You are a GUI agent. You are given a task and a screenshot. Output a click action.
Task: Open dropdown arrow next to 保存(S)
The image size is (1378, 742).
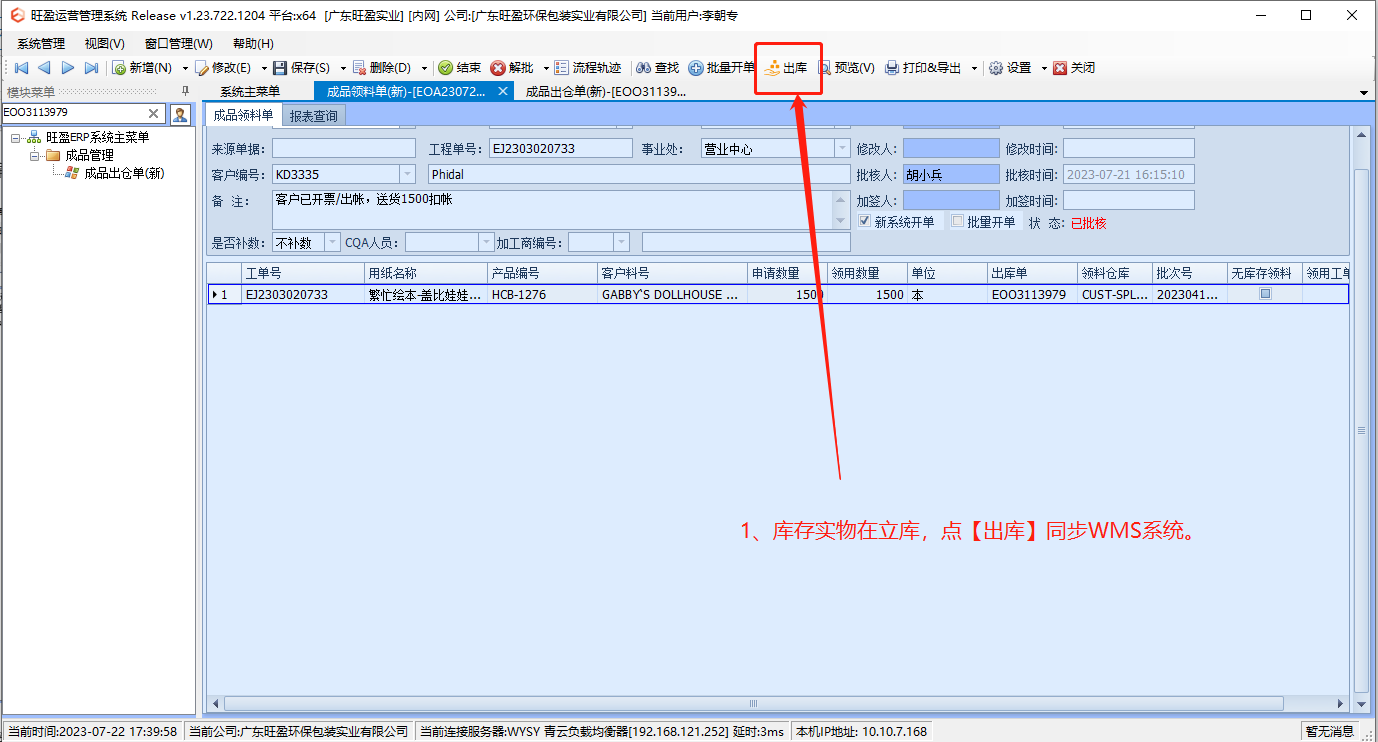pos(343,68)
